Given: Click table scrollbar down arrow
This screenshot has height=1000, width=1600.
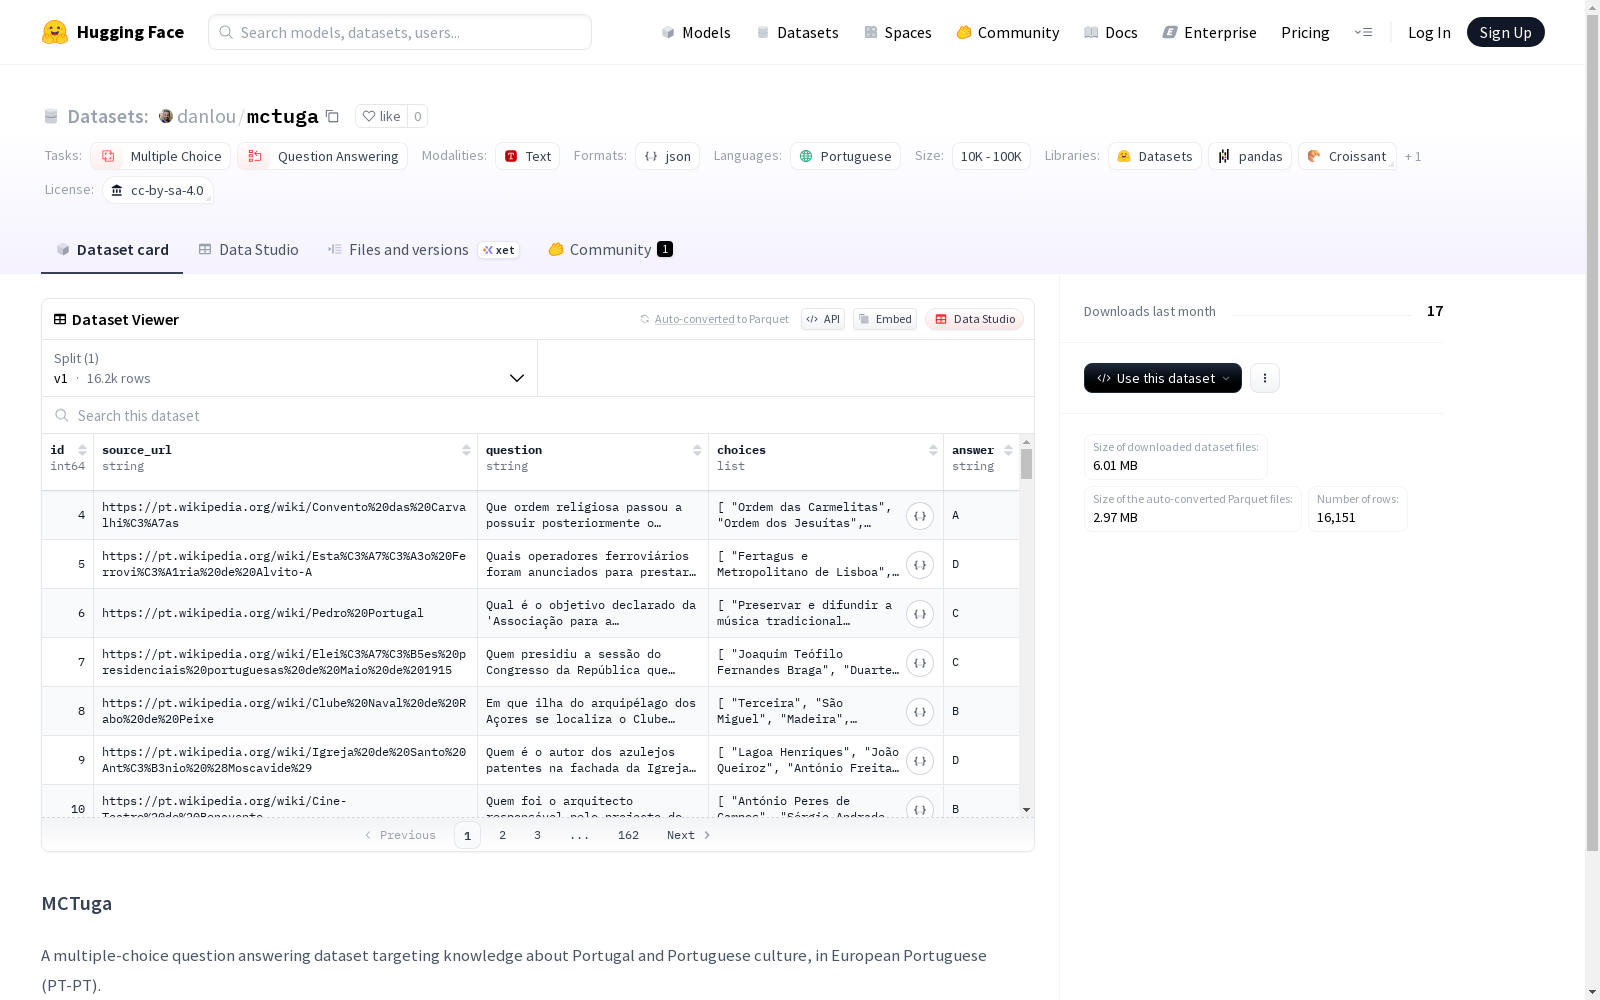Looking at the screenshot, I should 1026,810.
